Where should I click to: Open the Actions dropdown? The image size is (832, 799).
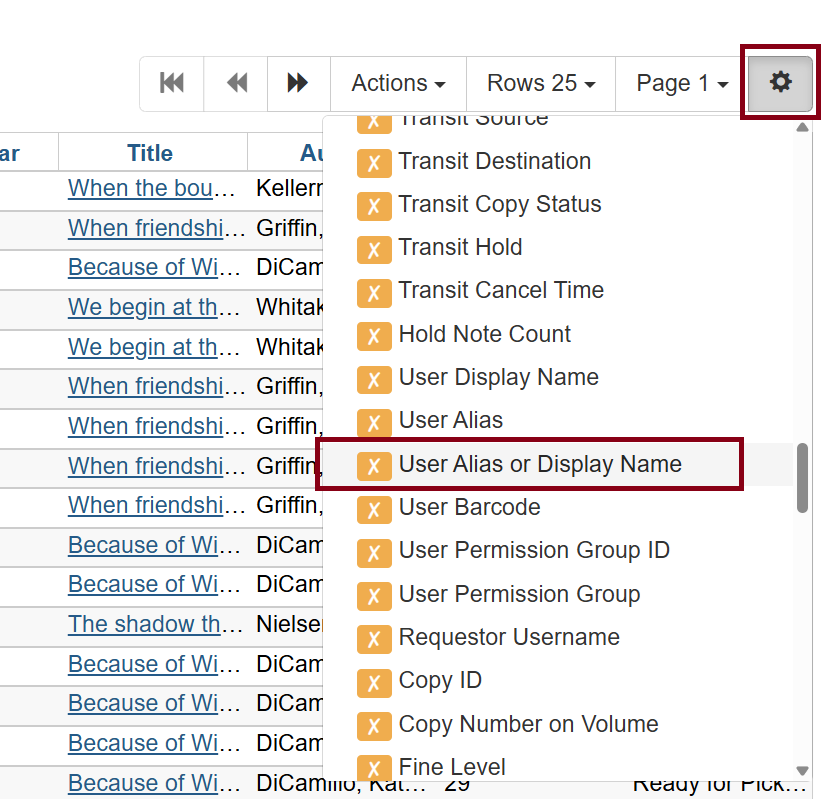pyautogui.click(x=396, y=83)
